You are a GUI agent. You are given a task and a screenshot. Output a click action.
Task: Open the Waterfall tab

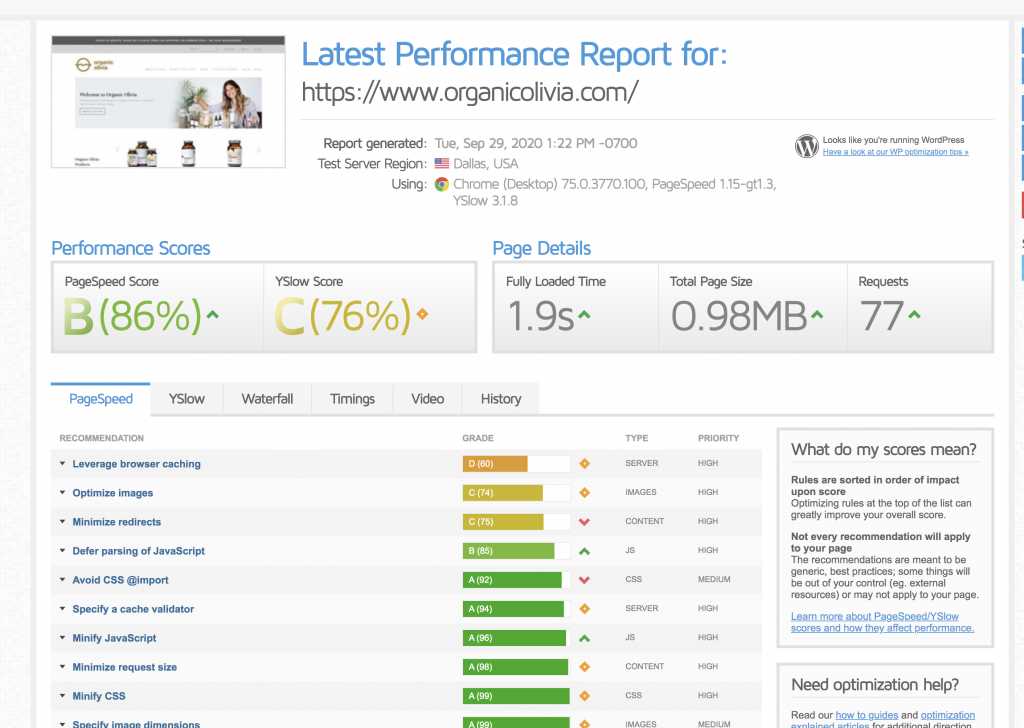point(267,399)
